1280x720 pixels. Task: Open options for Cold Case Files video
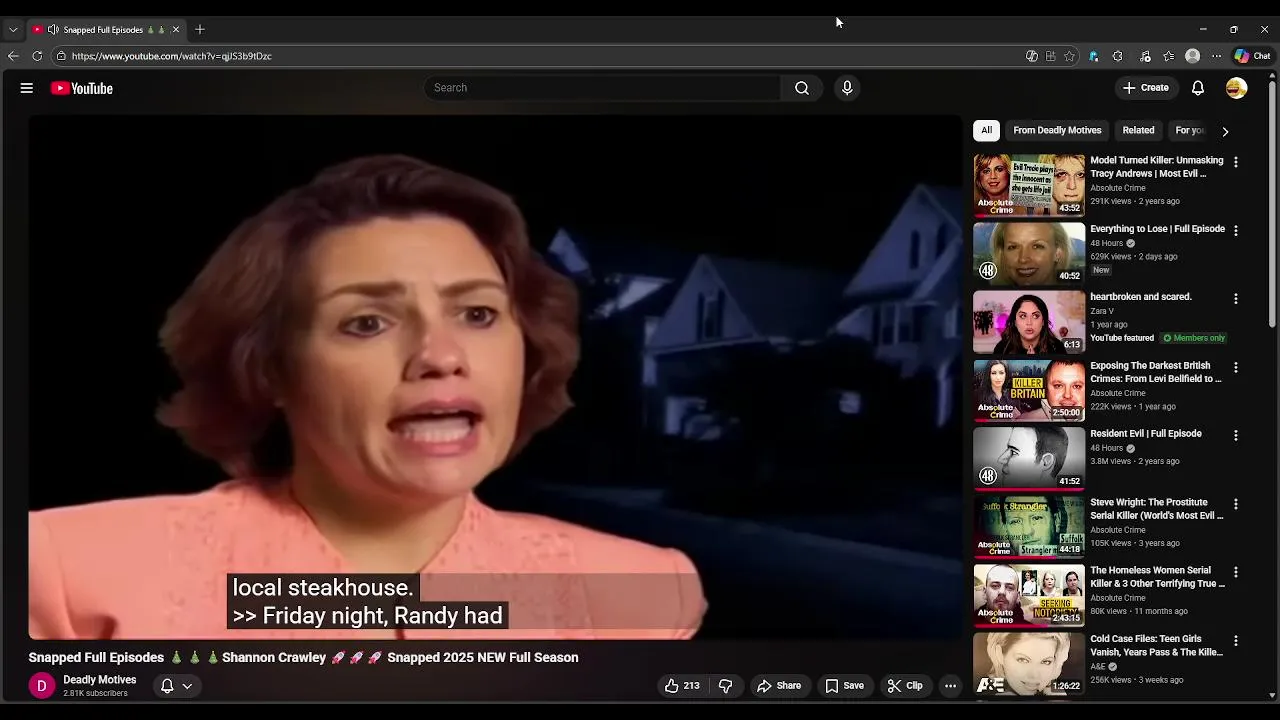[x=1235, y=640]
